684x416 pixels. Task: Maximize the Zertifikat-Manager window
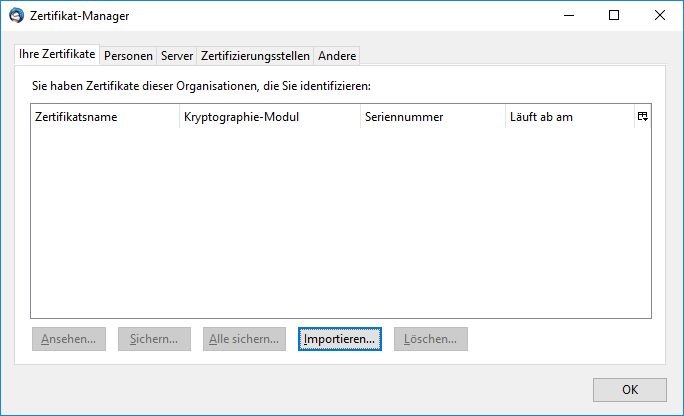[x=614, y=15]
